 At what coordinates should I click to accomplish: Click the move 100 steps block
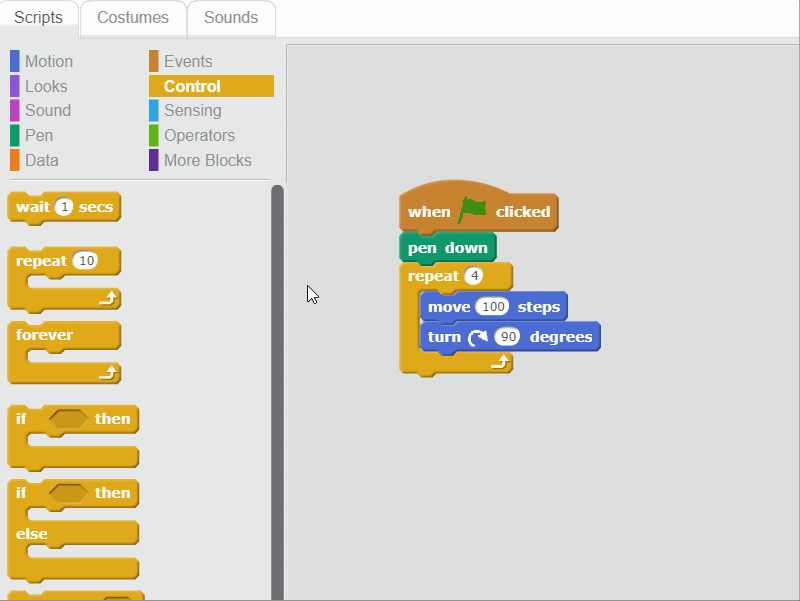point(493,307)
